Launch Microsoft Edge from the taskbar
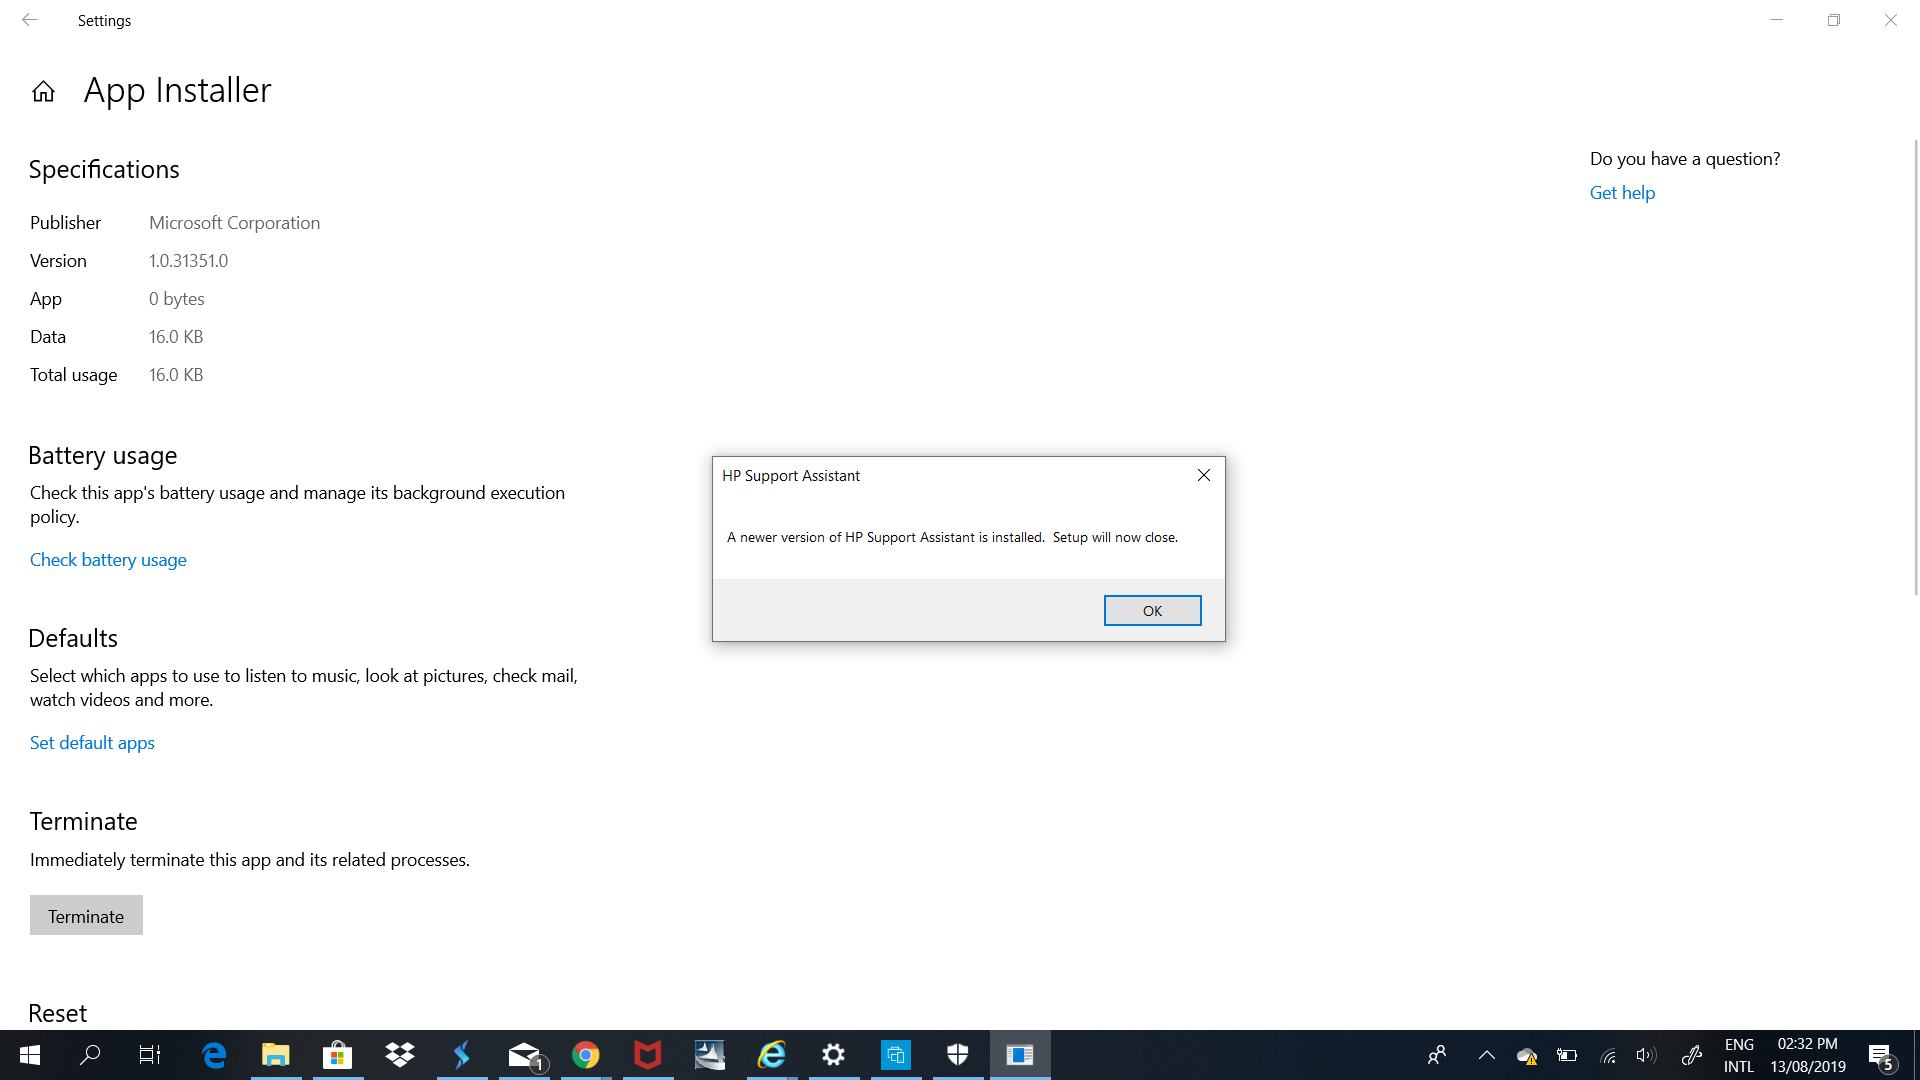 point(213,1055)
